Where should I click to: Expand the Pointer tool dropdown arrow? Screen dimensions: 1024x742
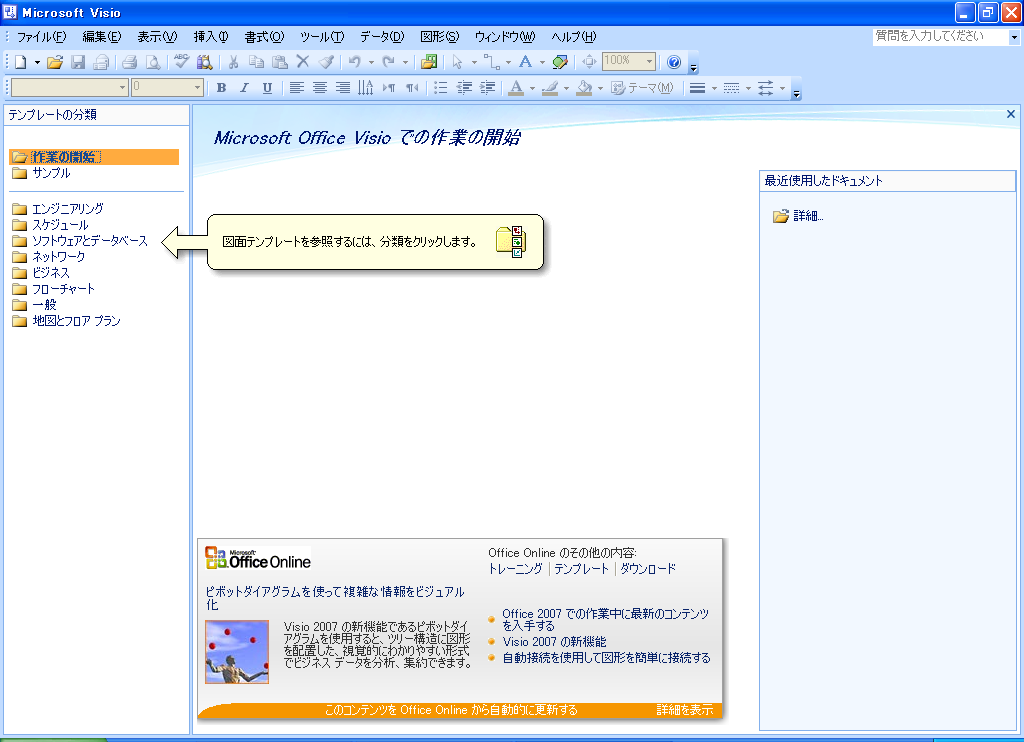(474, 63)
